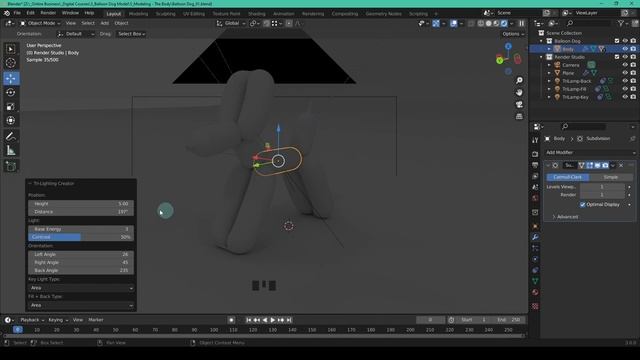This screenshot has height=360, width=640.
Task: Disable TriLamp-Fill in renders
Action: [x=633, y=89]
